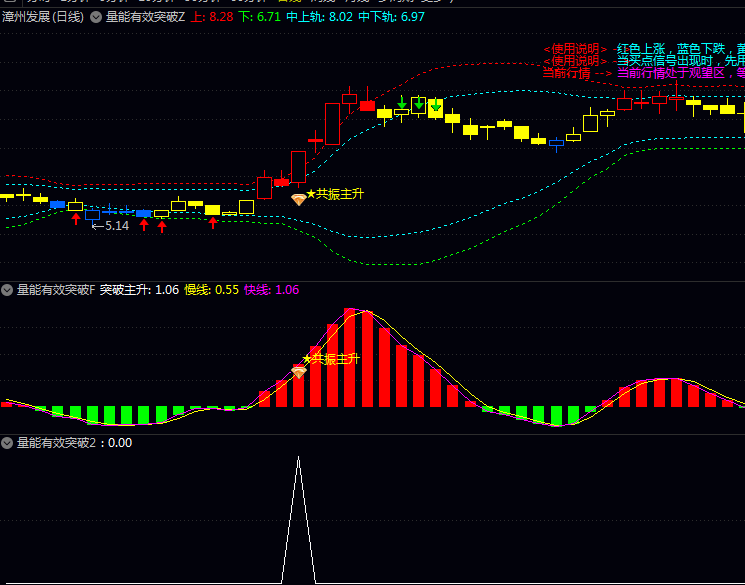The width and height of the screenshot is (745, 585).
Task: Select the 量能有效突破Z indicator name label
Action: 145,17
